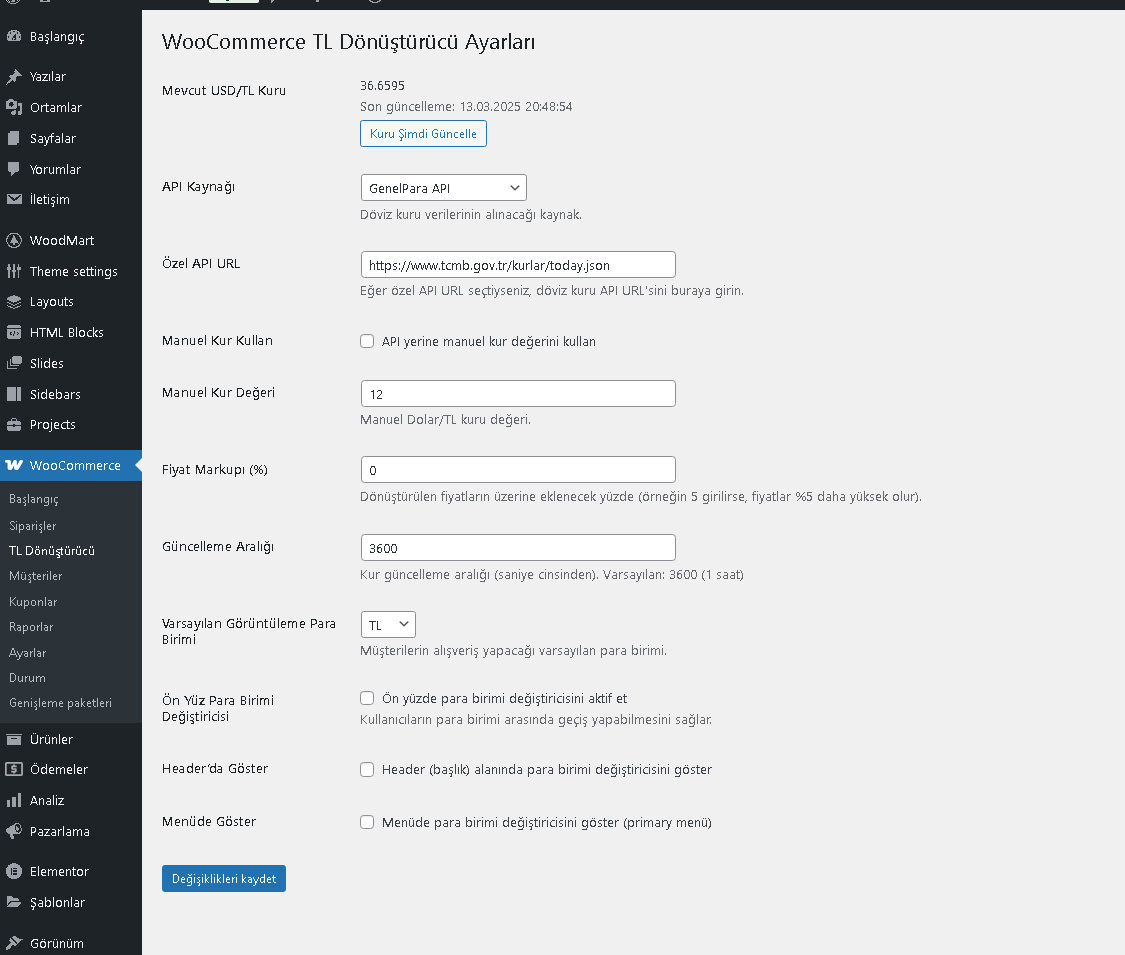Click the Elementor logo icon
Viewport: 1125px width, 955px height.
click(x=14, y=871)
